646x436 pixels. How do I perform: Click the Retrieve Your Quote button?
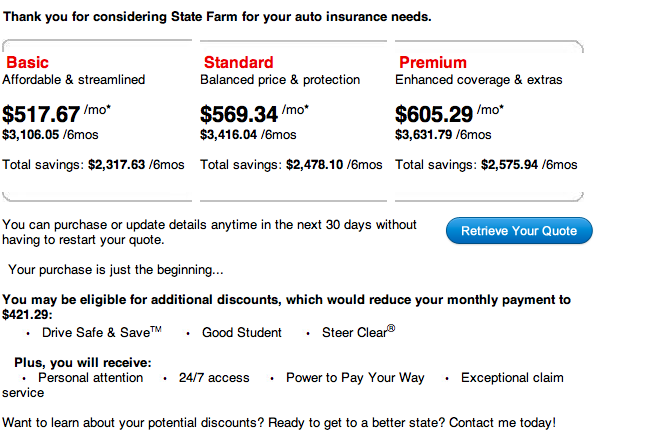(x=519, y=231)
